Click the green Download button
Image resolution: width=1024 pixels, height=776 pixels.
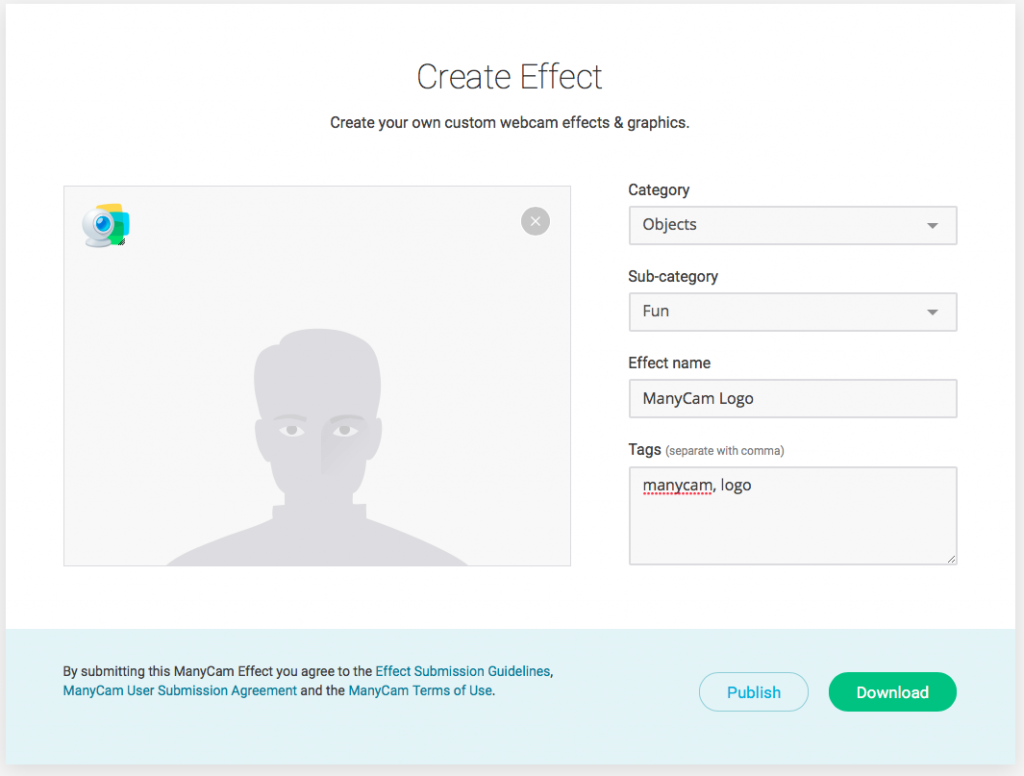click(892, 691)
